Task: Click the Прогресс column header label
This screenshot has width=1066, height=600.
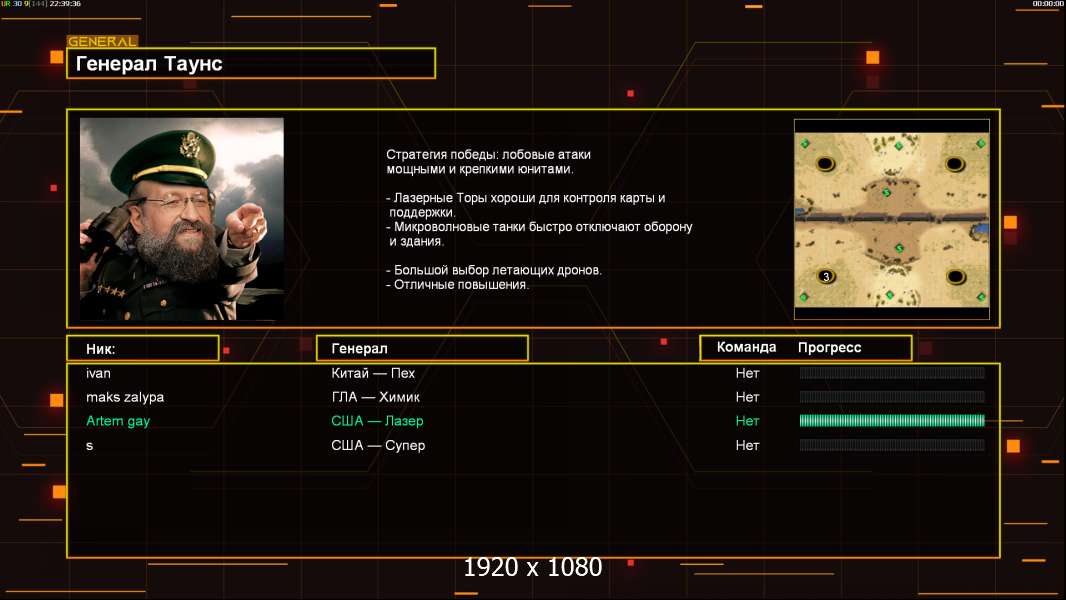Action: coord(829,347)
